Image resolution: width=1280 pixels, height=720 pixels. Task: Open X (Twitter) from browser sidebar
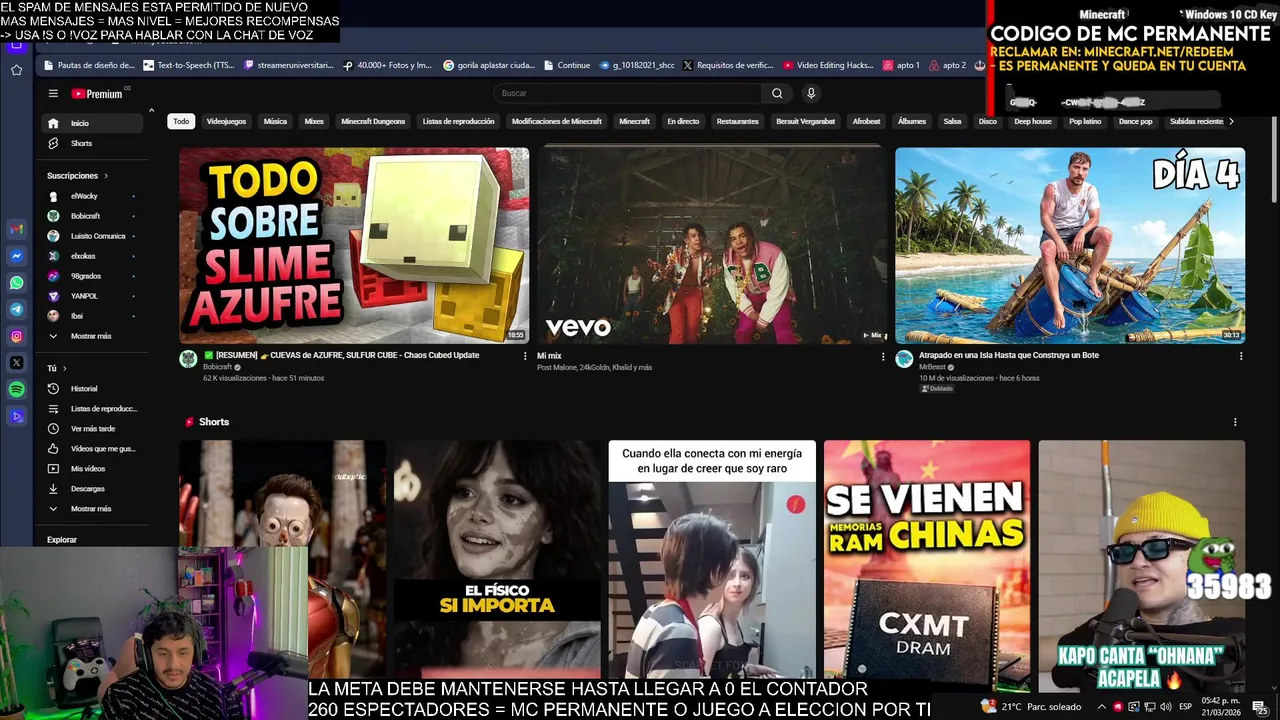[16, 363]
